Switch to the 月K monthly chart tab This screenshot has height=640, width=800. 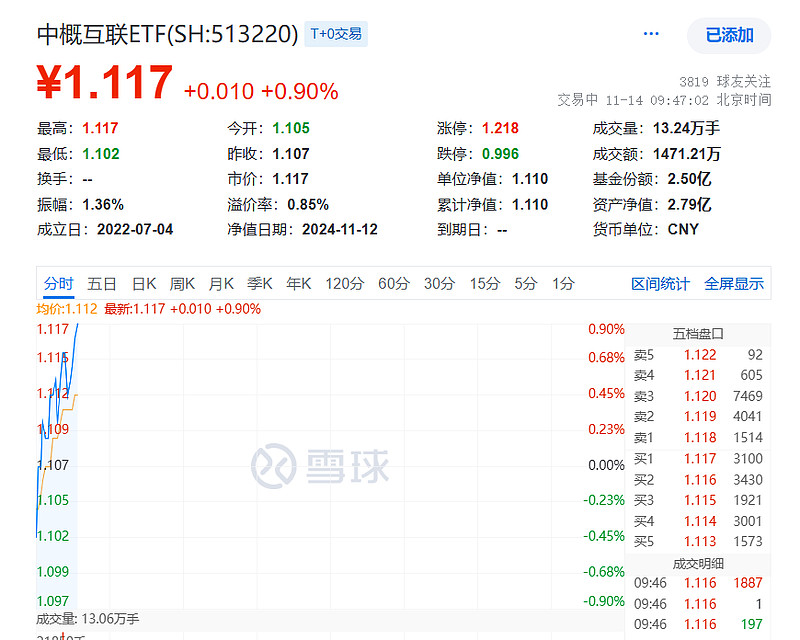(221, 283)
